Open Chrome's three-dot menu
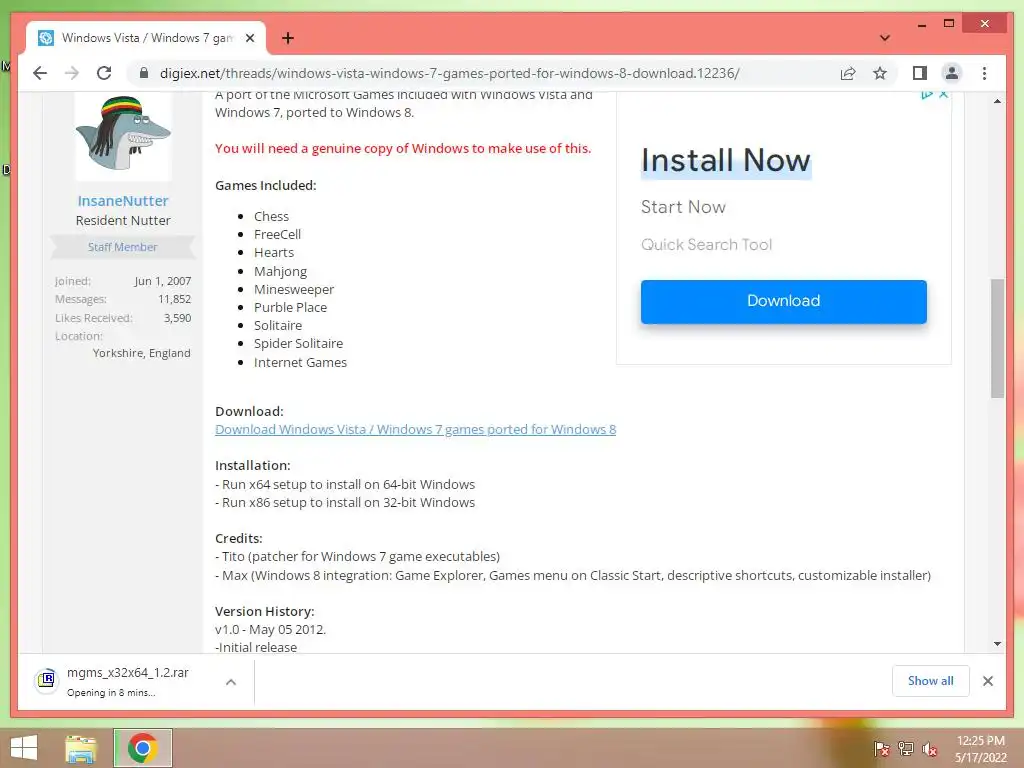This screenshot has width=1024, height=768. coord(984,73)
